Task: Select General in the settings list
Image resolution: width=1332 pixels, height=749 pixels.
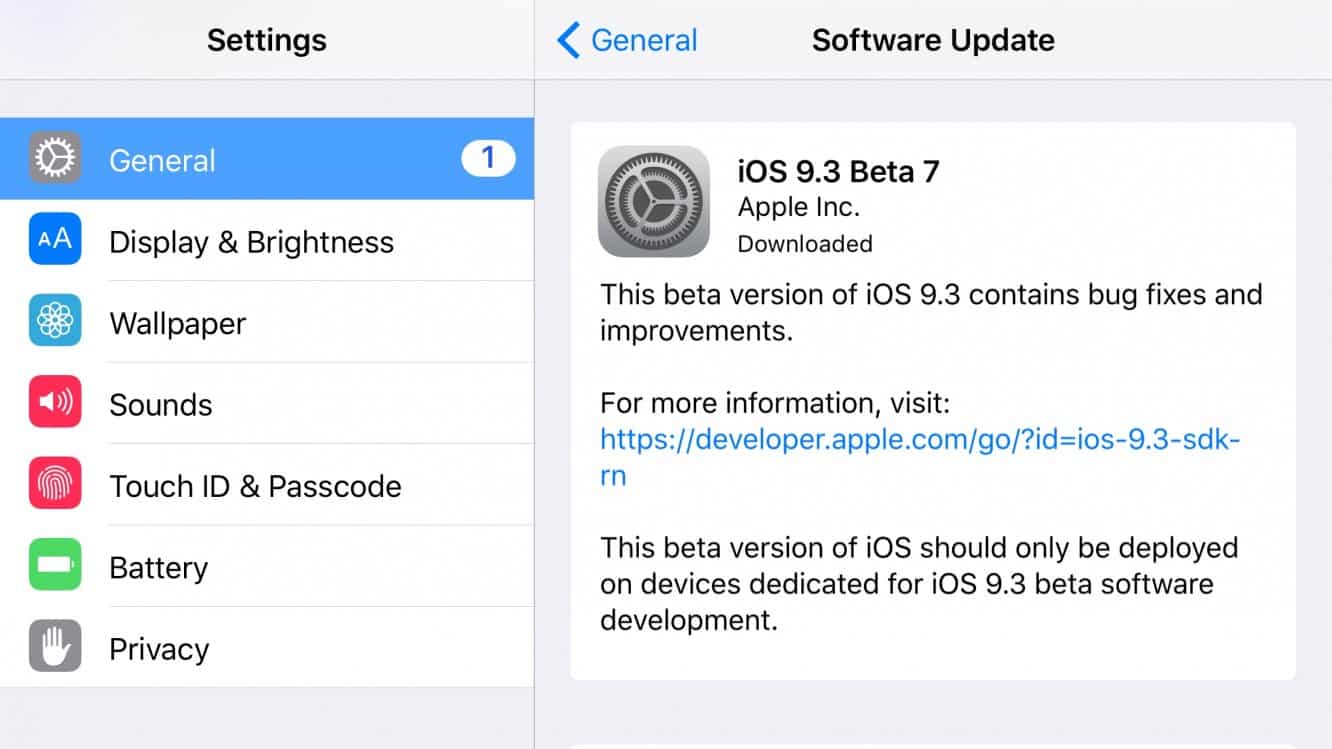Action: tap(162, 160)
